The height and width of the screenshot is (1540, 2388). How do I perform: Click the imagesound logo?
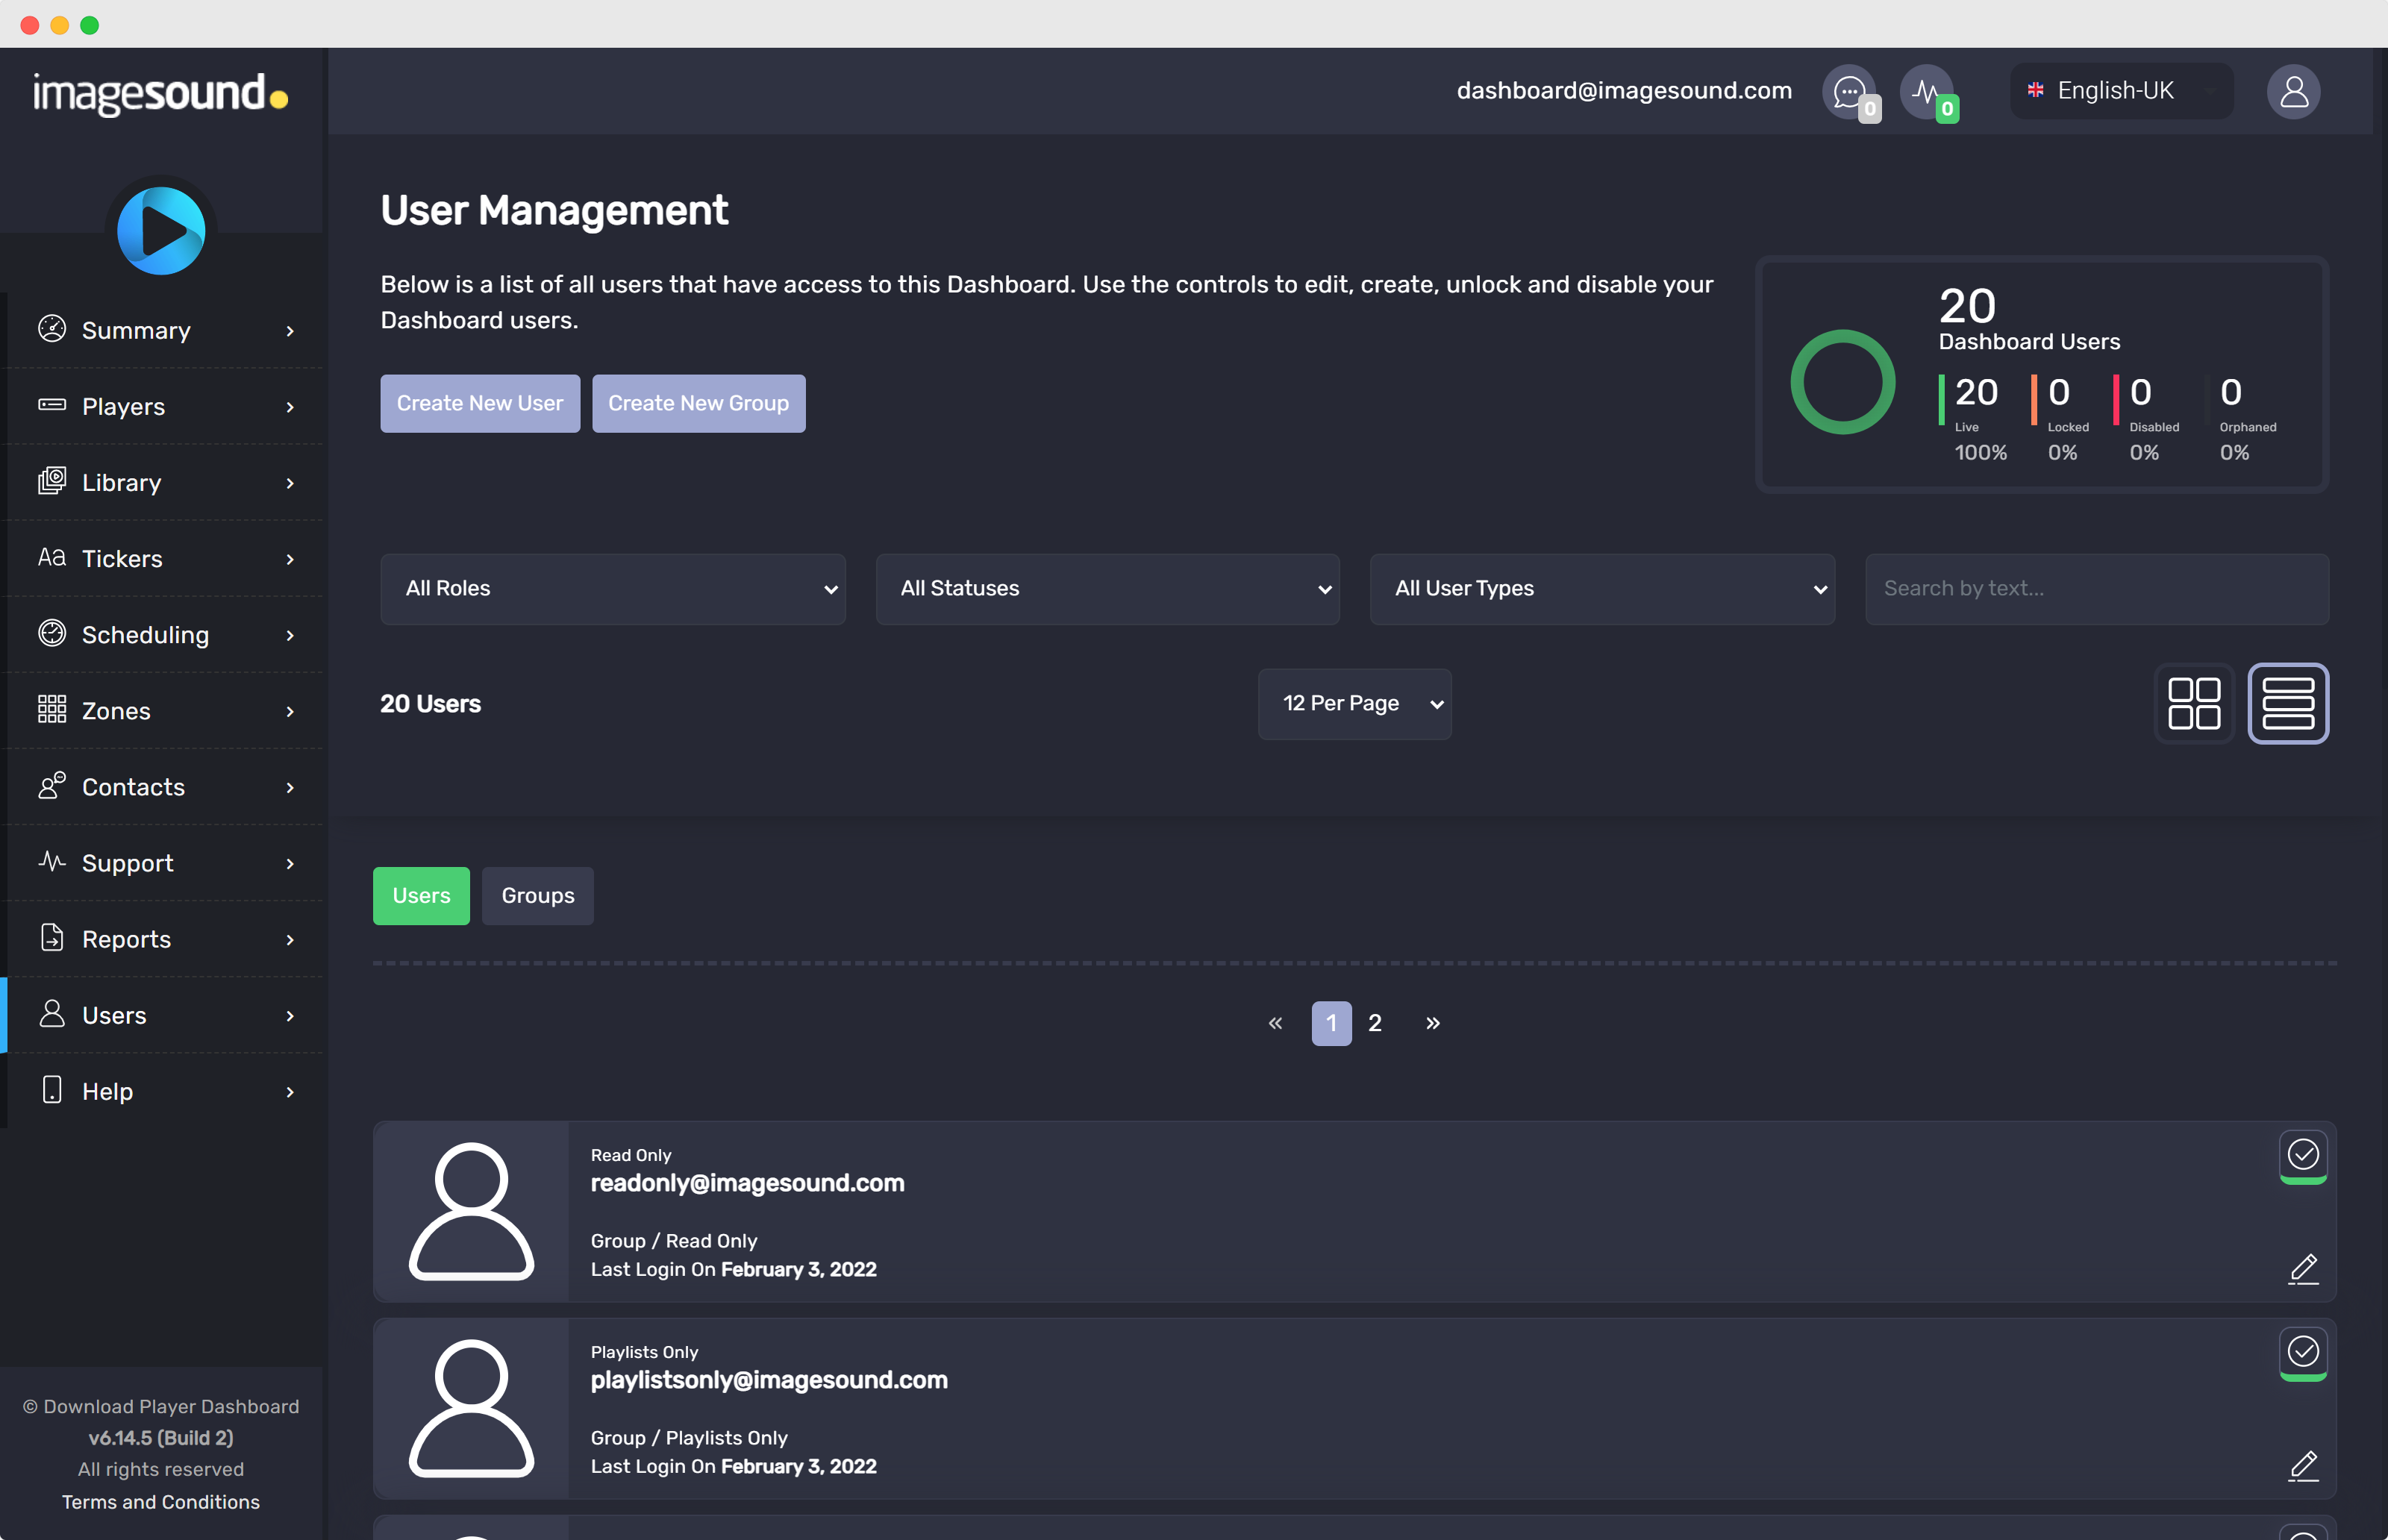160,94
